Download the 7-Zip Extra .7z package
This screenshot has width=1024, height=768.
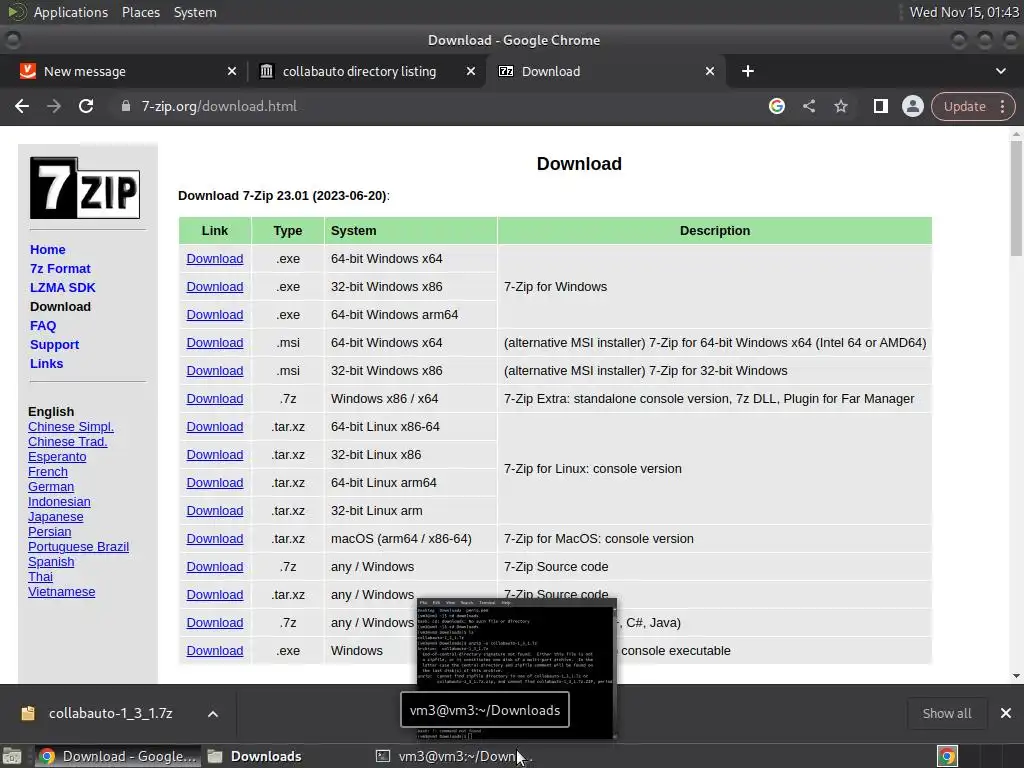pos(215,398)
